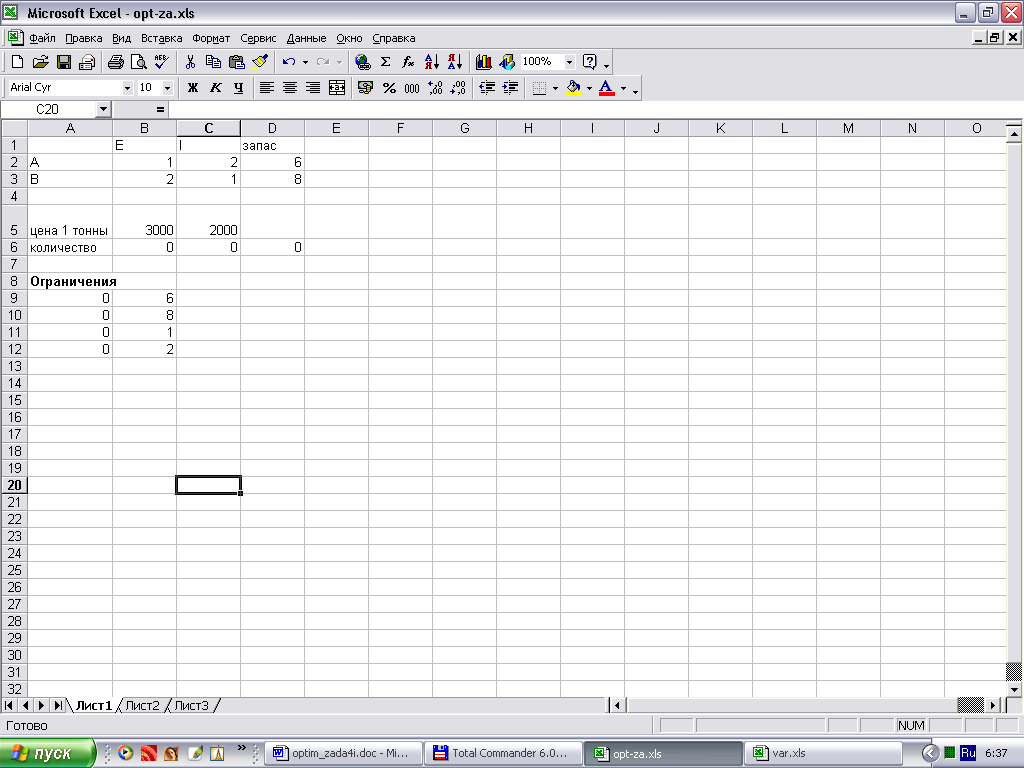Switch to var.xls taskbar button
Image resolution: width=1024 pixels, height=768 pixels.
coord(823,753)
